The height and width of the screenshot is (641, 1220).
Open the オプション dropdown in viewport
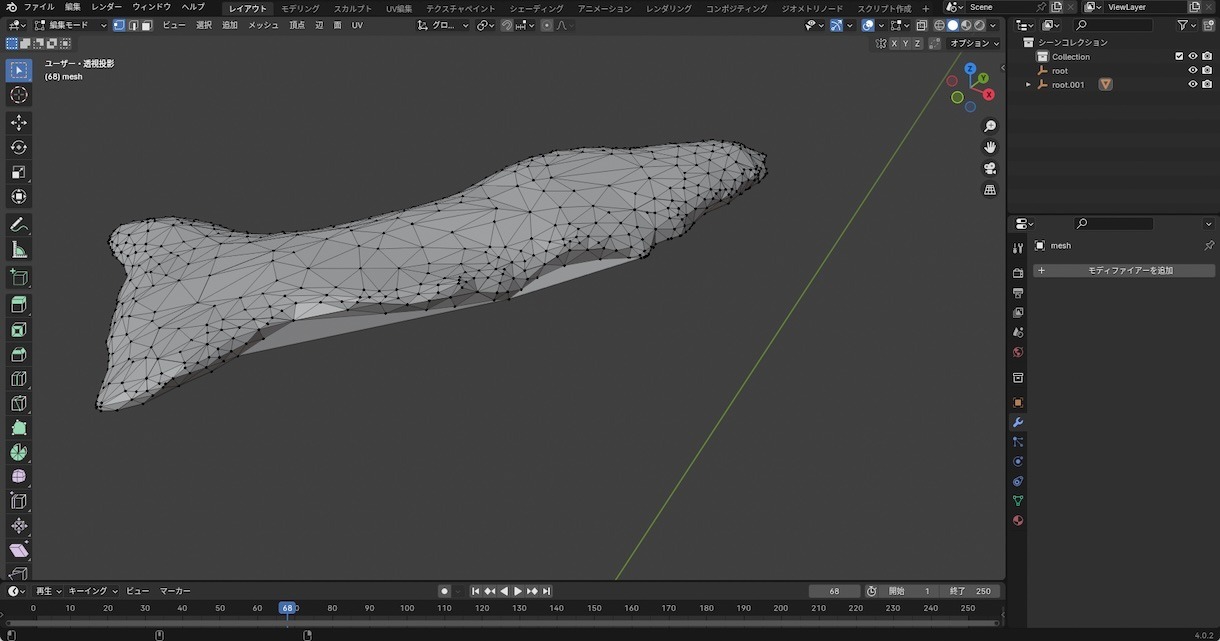(974, 43)
